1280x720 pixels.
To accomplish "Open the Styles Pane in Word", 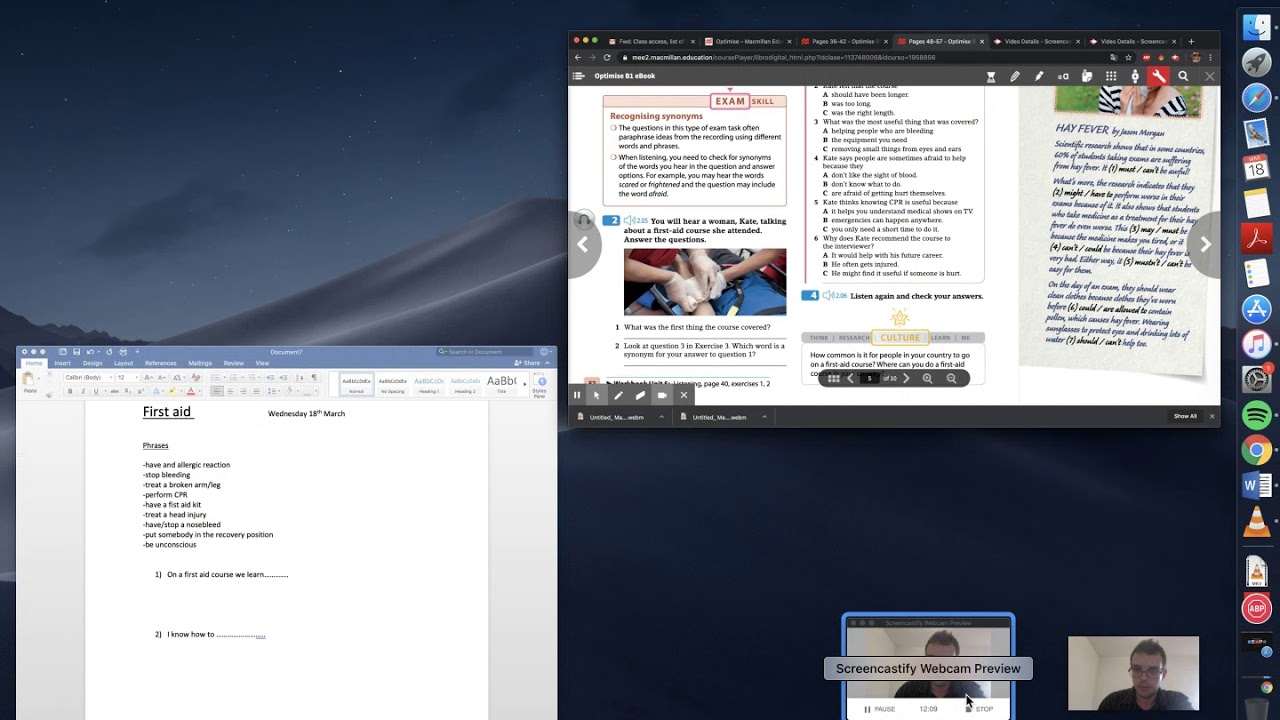I will click(x=540, y=386).
